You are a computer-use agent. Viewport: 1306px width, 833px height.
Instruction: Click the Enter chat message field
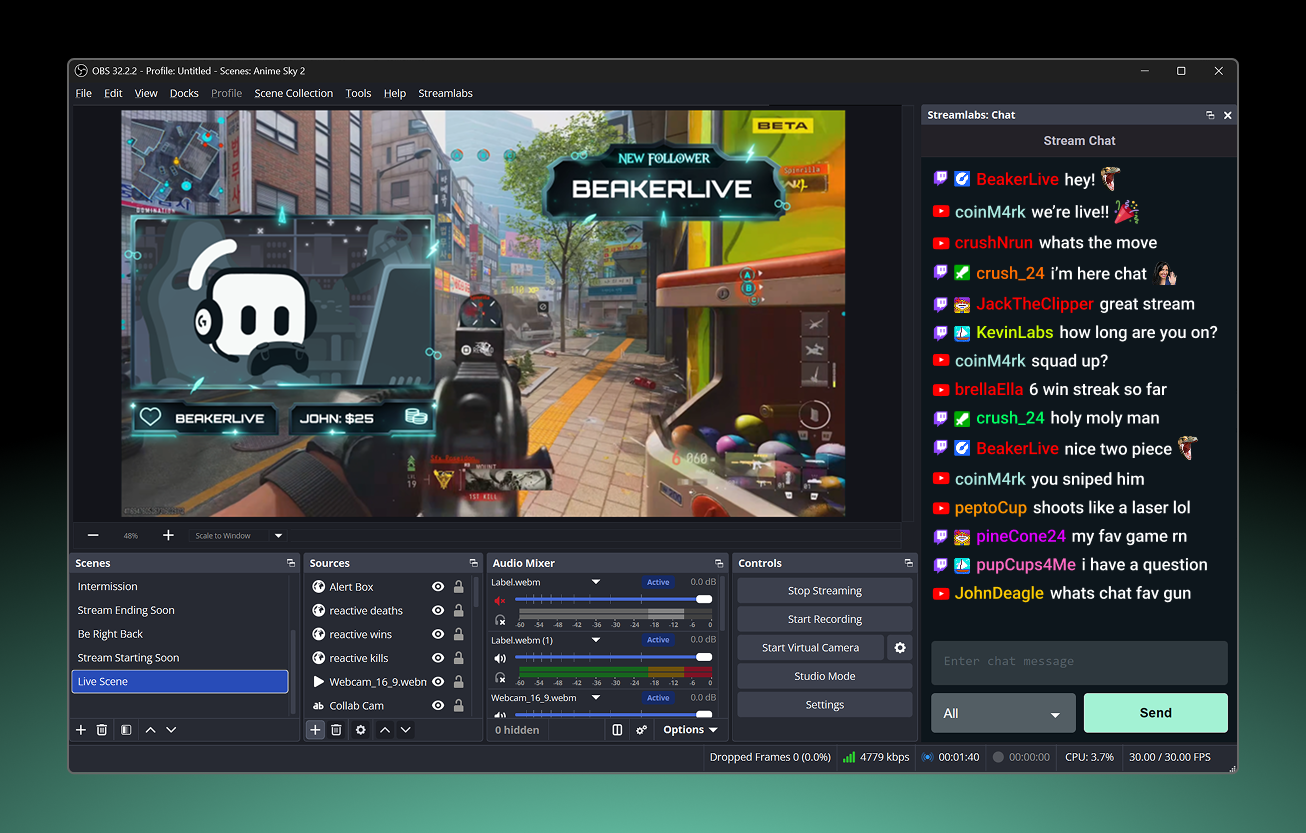tap(1079, 662)
